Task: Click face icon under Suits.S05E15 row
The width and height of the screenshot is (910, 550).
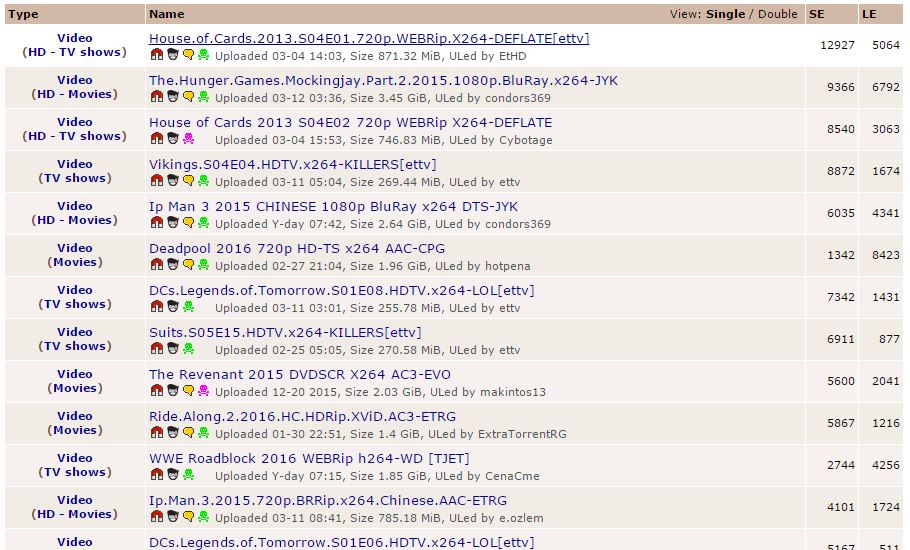Action: point(172,348)
